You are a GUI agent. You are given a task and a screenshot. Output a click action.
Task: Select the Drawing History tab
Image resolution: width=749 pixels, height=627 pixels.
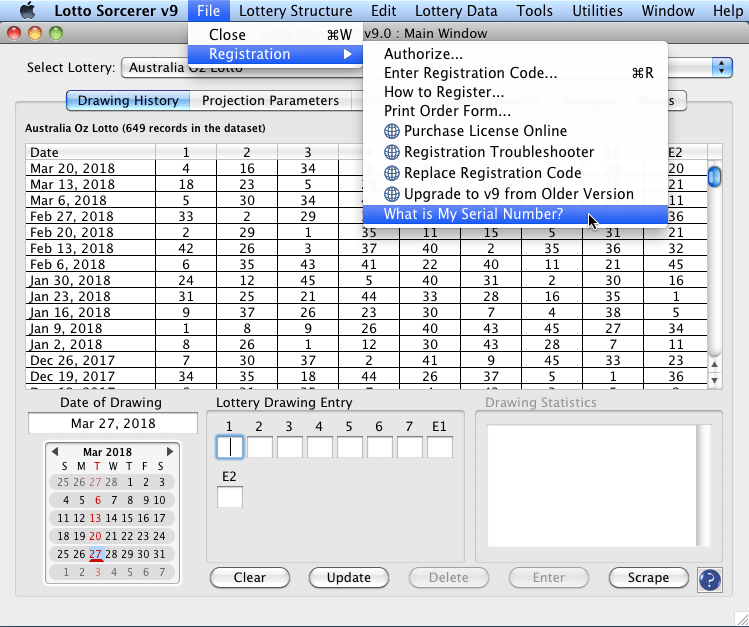128,100
